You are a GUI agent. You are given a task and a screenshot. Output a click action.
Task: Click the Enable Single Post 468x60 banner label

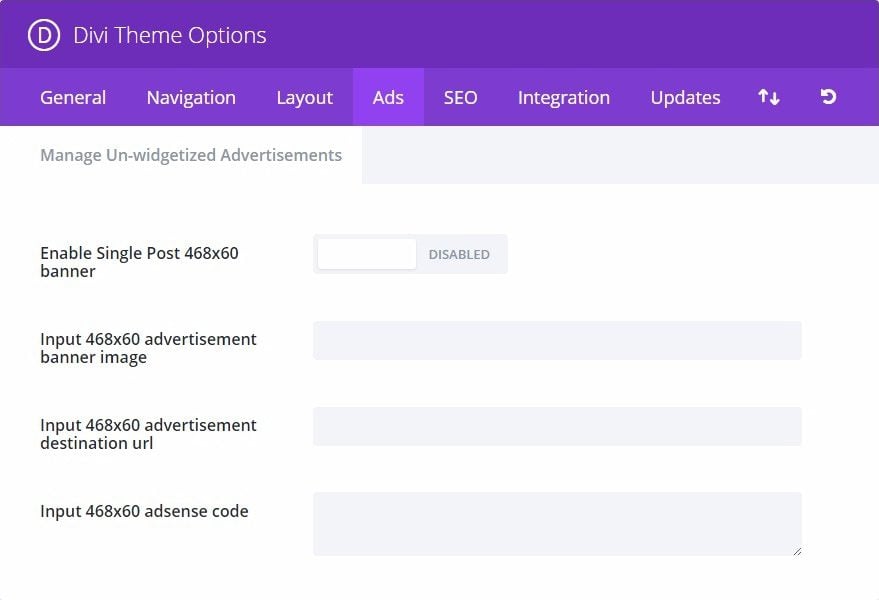pyautogui.click(x=140, y=262)
